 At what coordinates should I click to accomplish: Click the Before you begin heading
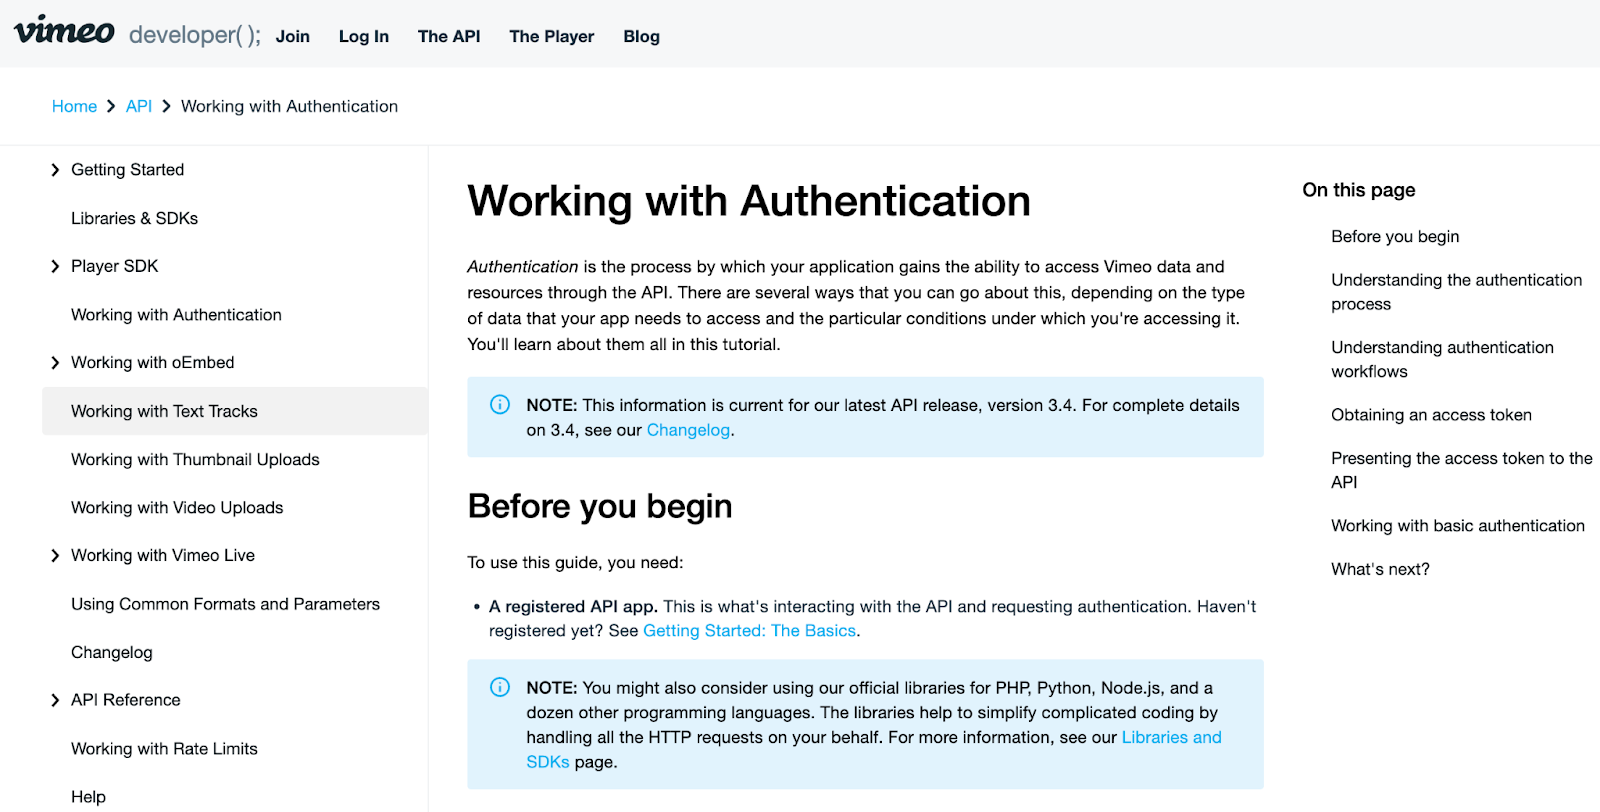tap(600, 506)
